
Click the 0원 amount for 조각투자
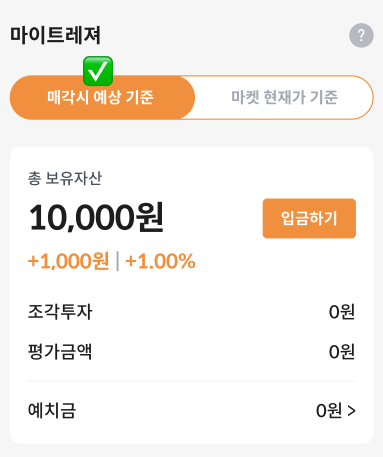click(342, 312)
